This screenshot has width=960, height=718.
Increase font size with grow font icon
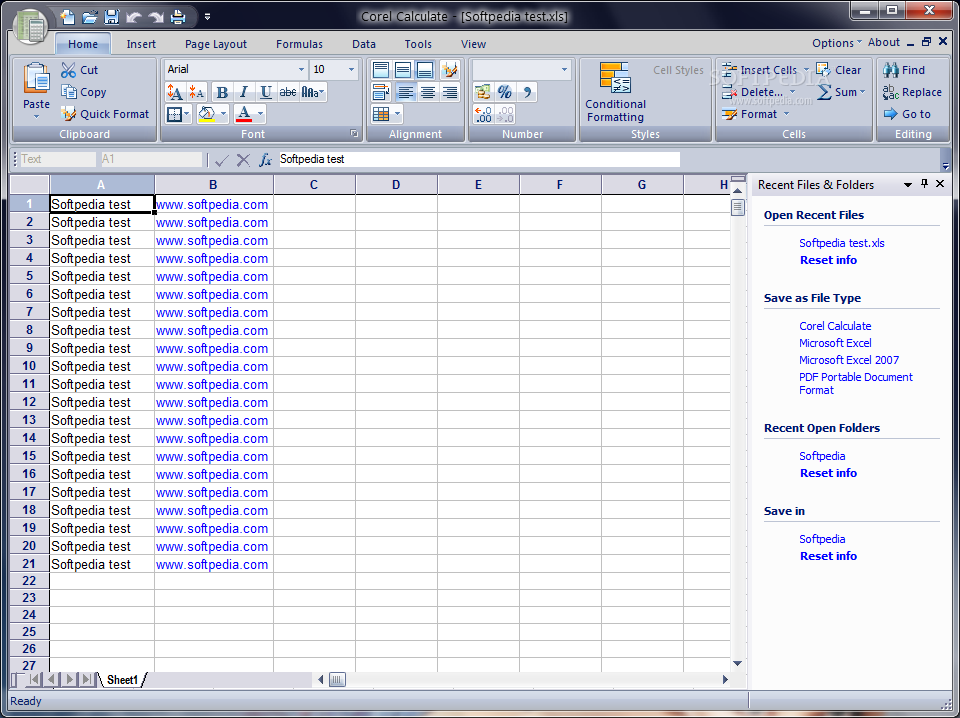click(174, 92)
